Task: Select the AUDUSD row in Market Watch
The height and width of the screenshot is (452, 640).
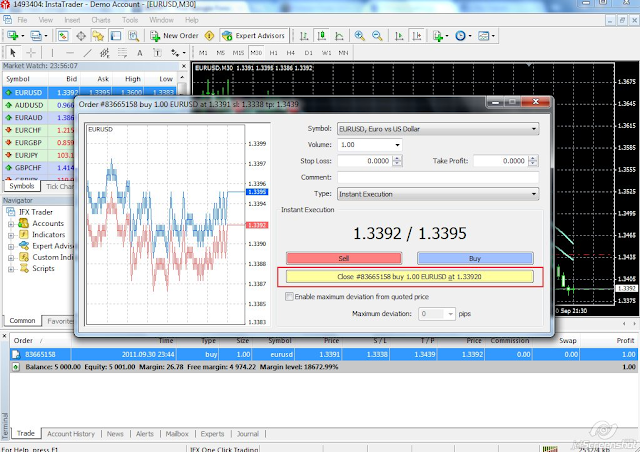Action: click(39, 105)
